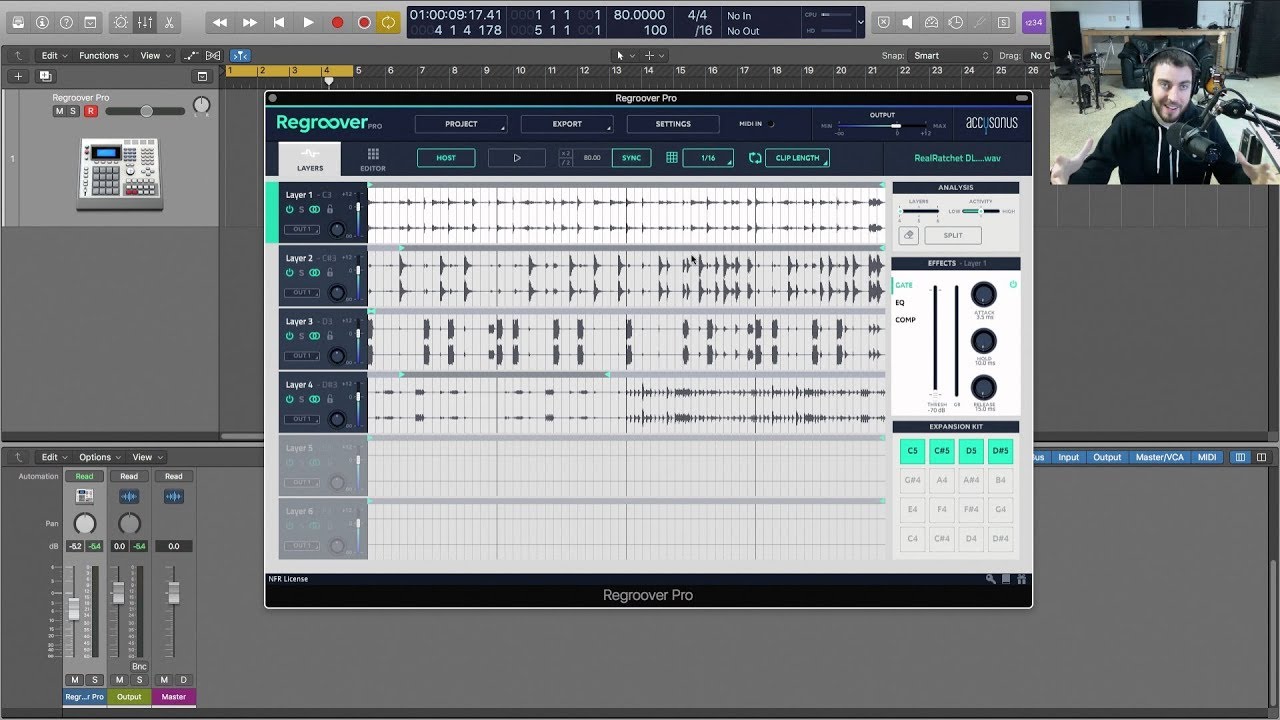Toggle the purple count-in 1234 button

point(1034,22)
